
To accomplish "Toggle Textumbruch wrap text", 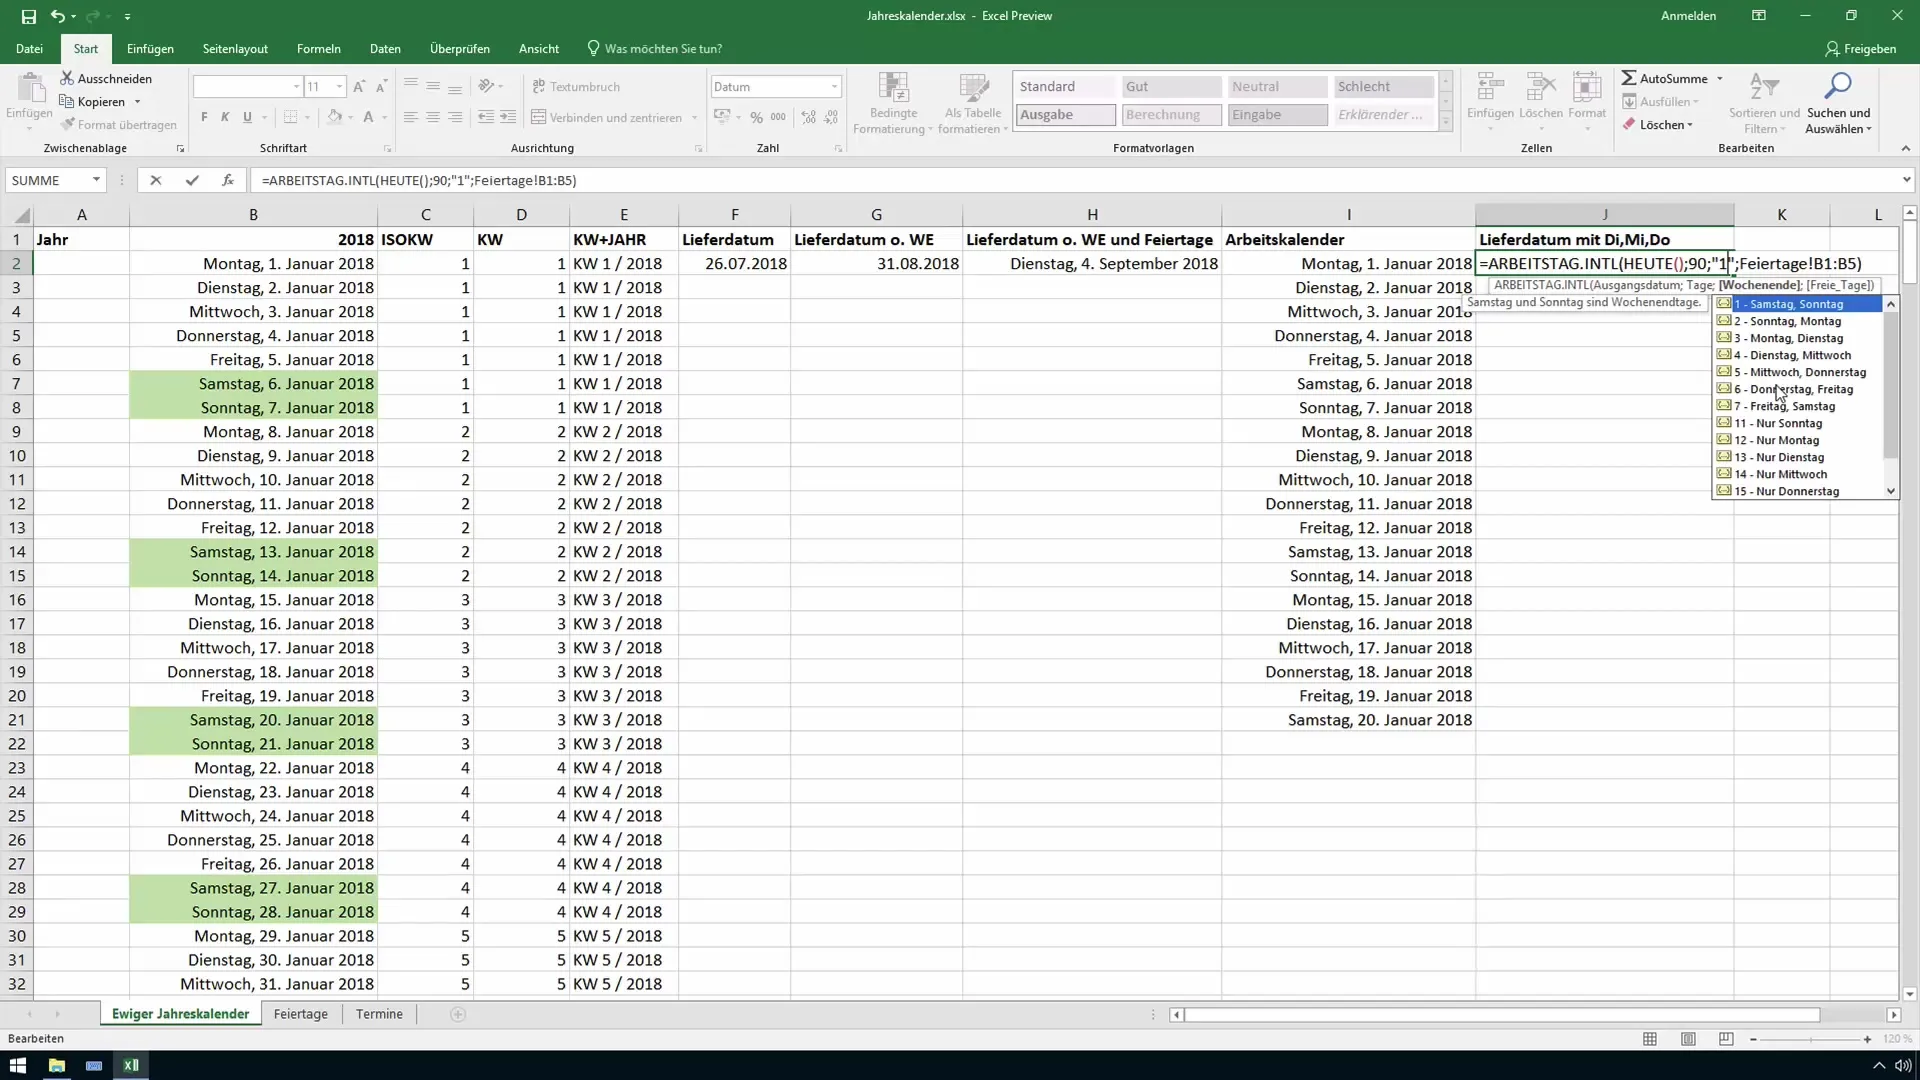I will [576, 87].
